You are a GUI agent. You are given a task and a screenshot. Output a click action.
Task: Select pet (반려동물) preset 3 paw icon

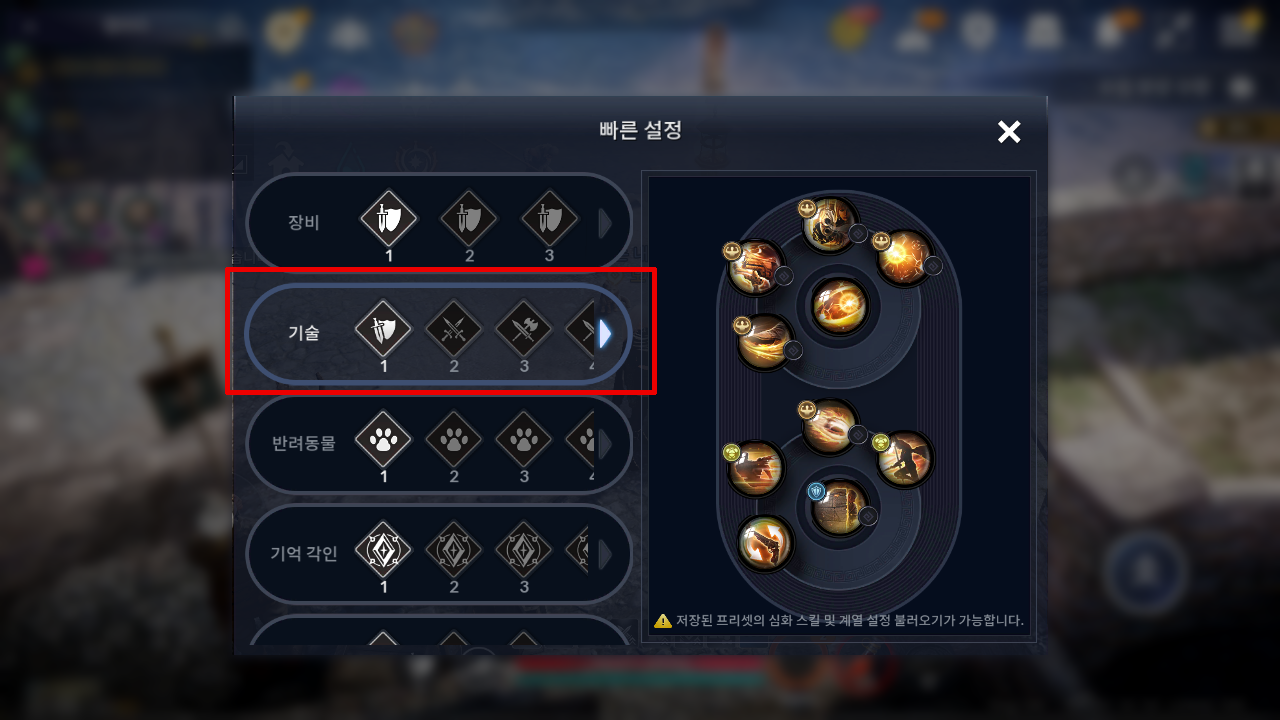pyautogui.click(x=524, y=440)
